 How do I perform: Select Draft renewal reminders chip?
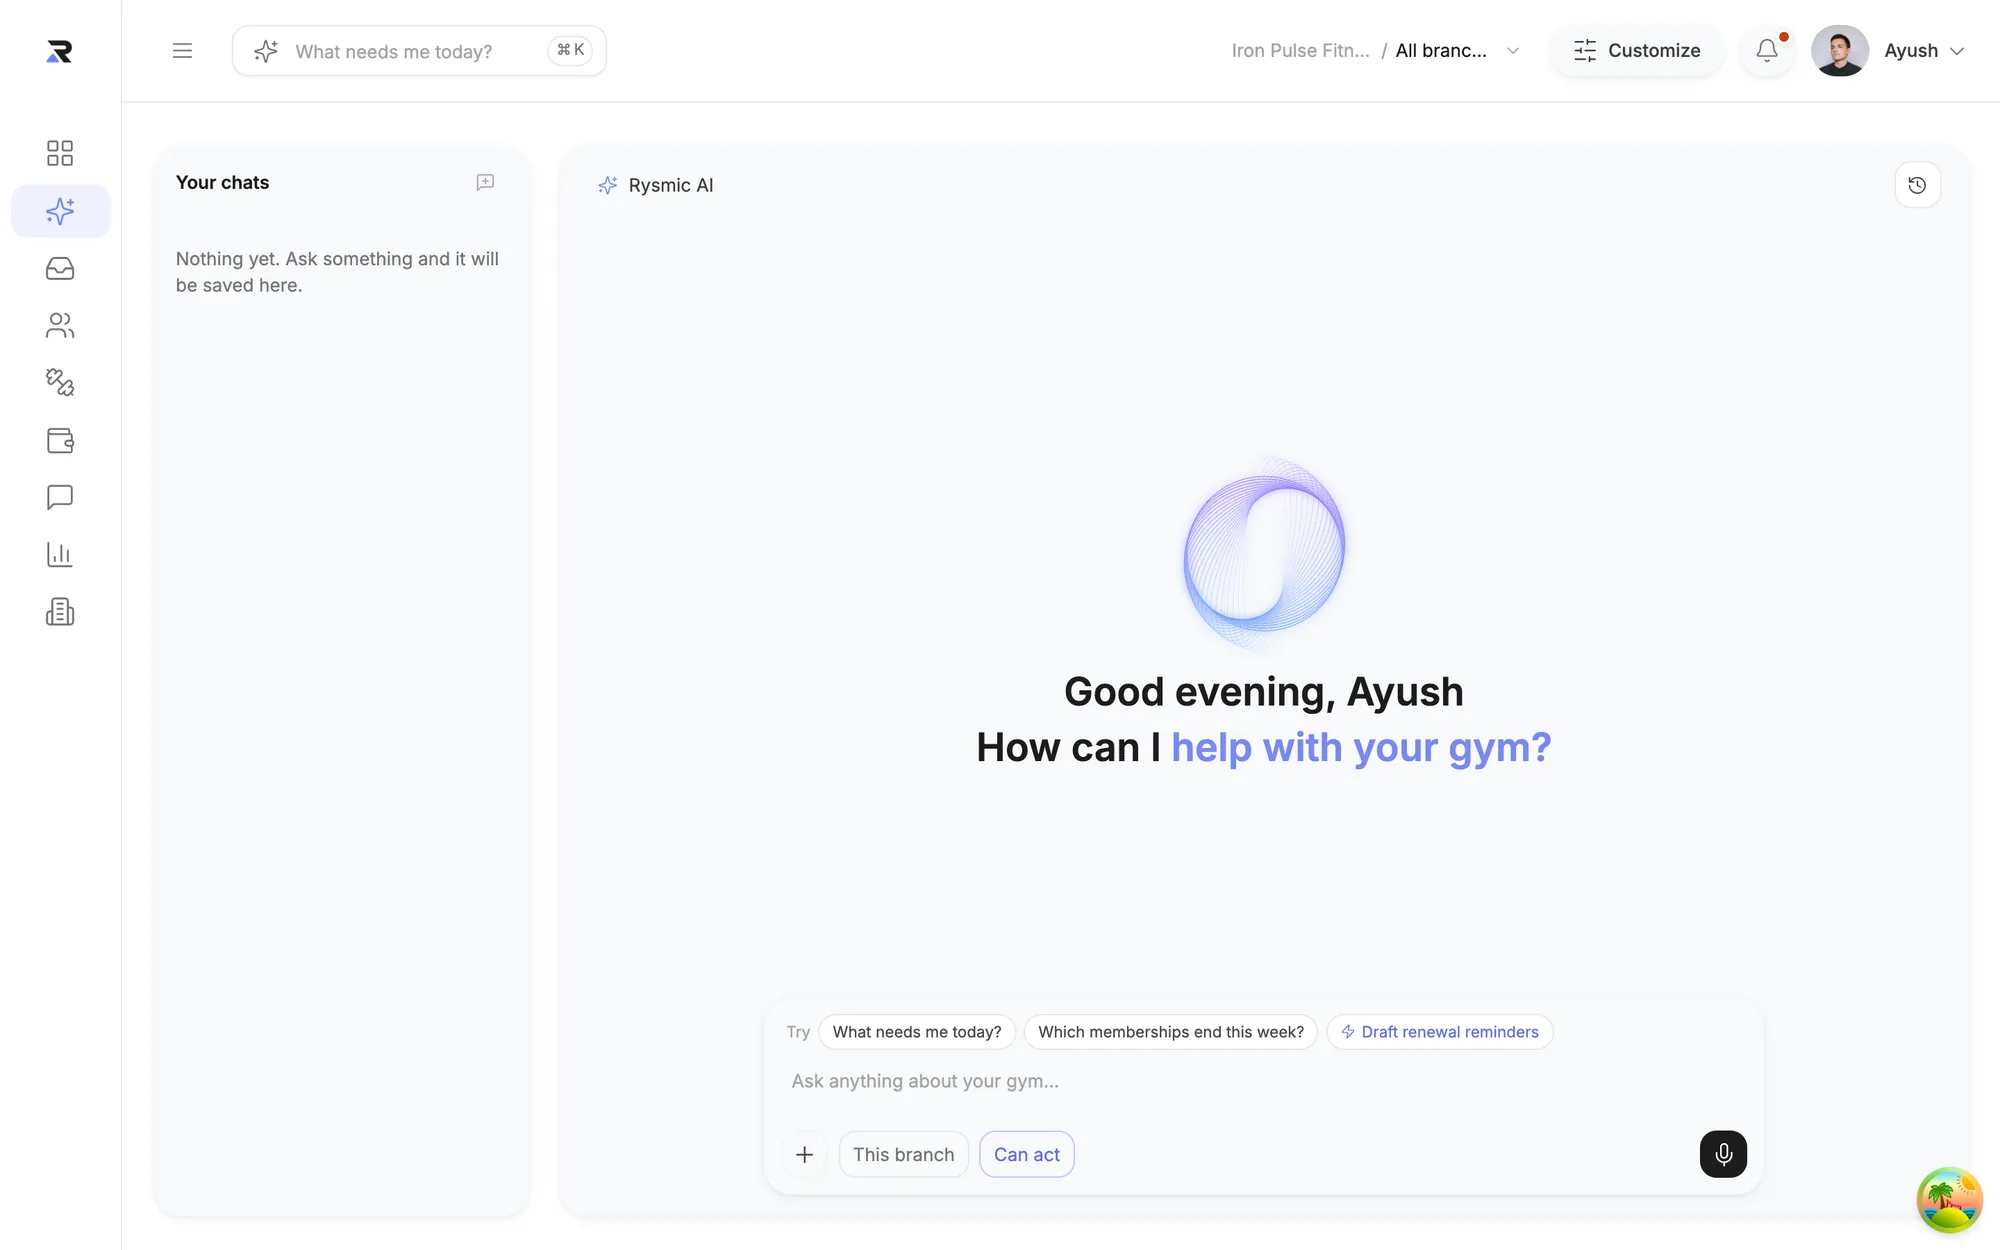1440,1032
